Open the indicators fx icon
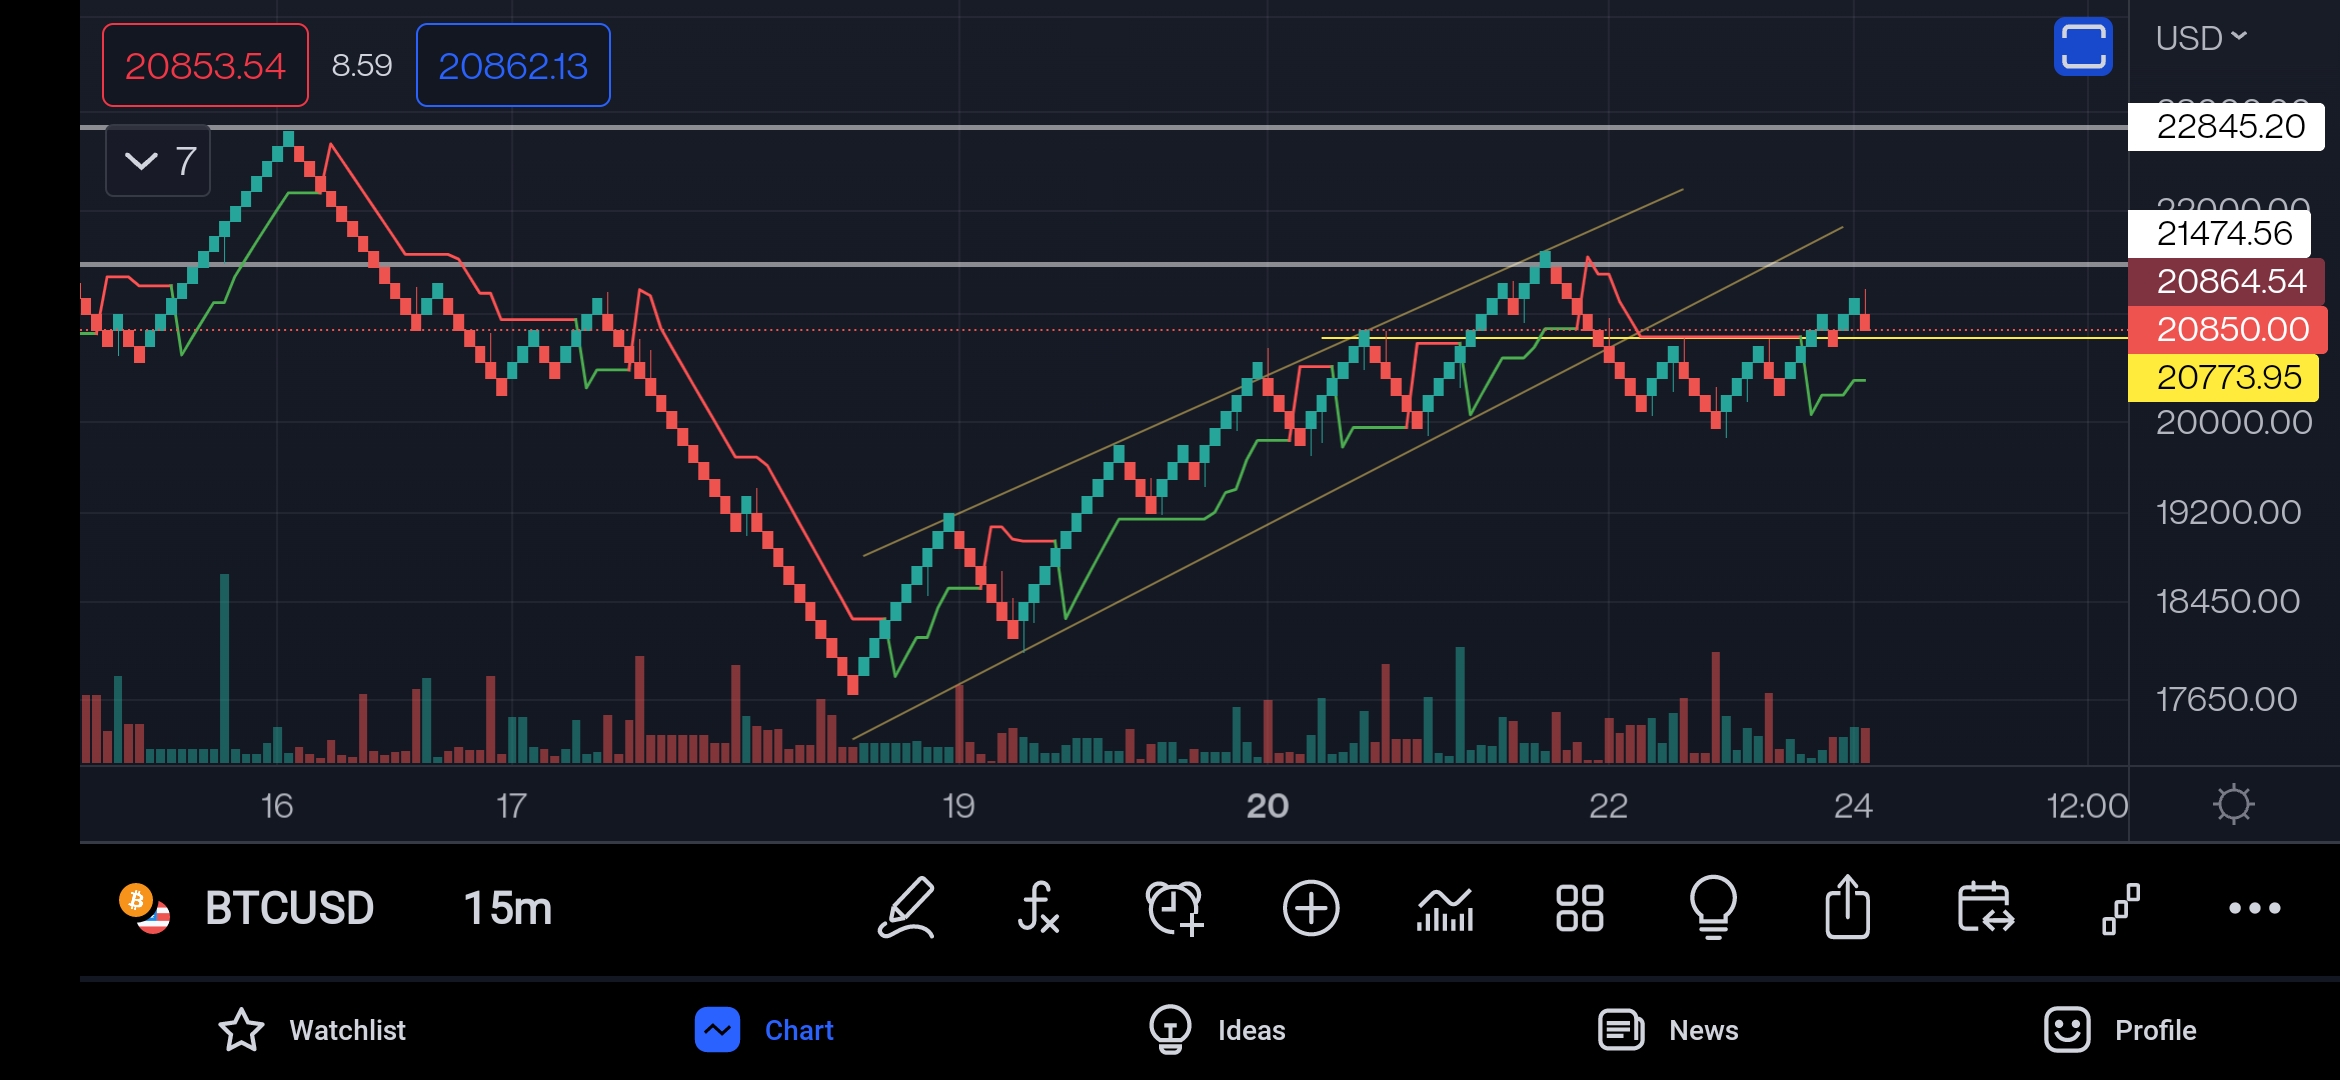 (x=1038, y=908)
